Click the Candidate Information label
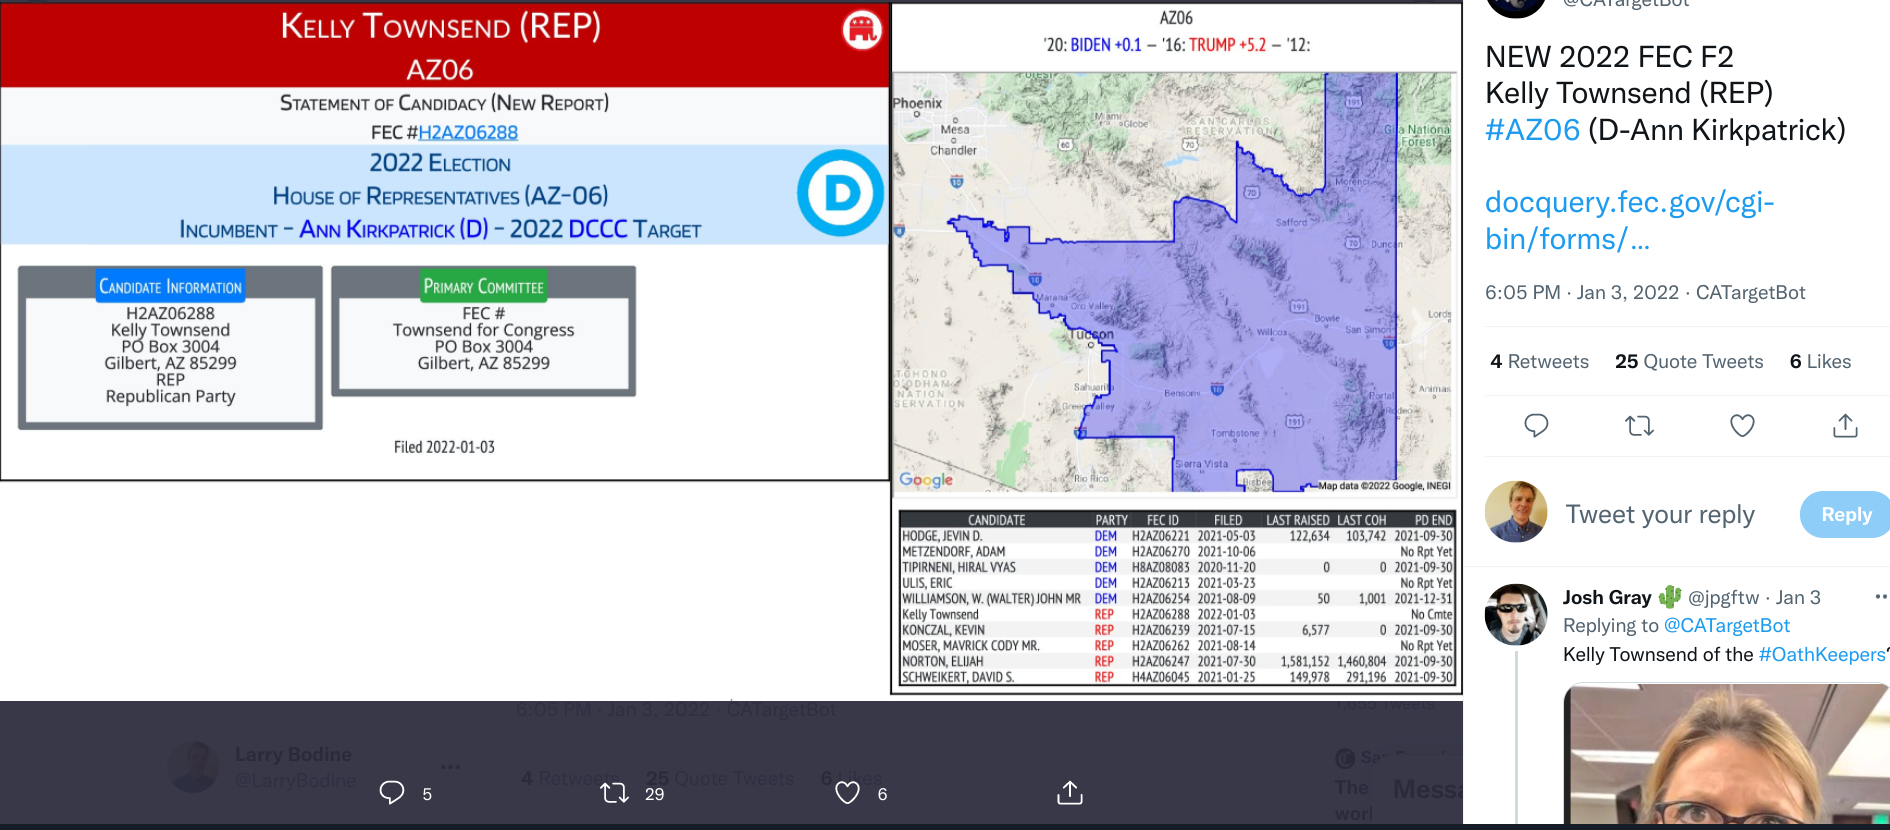This screenshot has height=830, width=1890. click(170, 287)
